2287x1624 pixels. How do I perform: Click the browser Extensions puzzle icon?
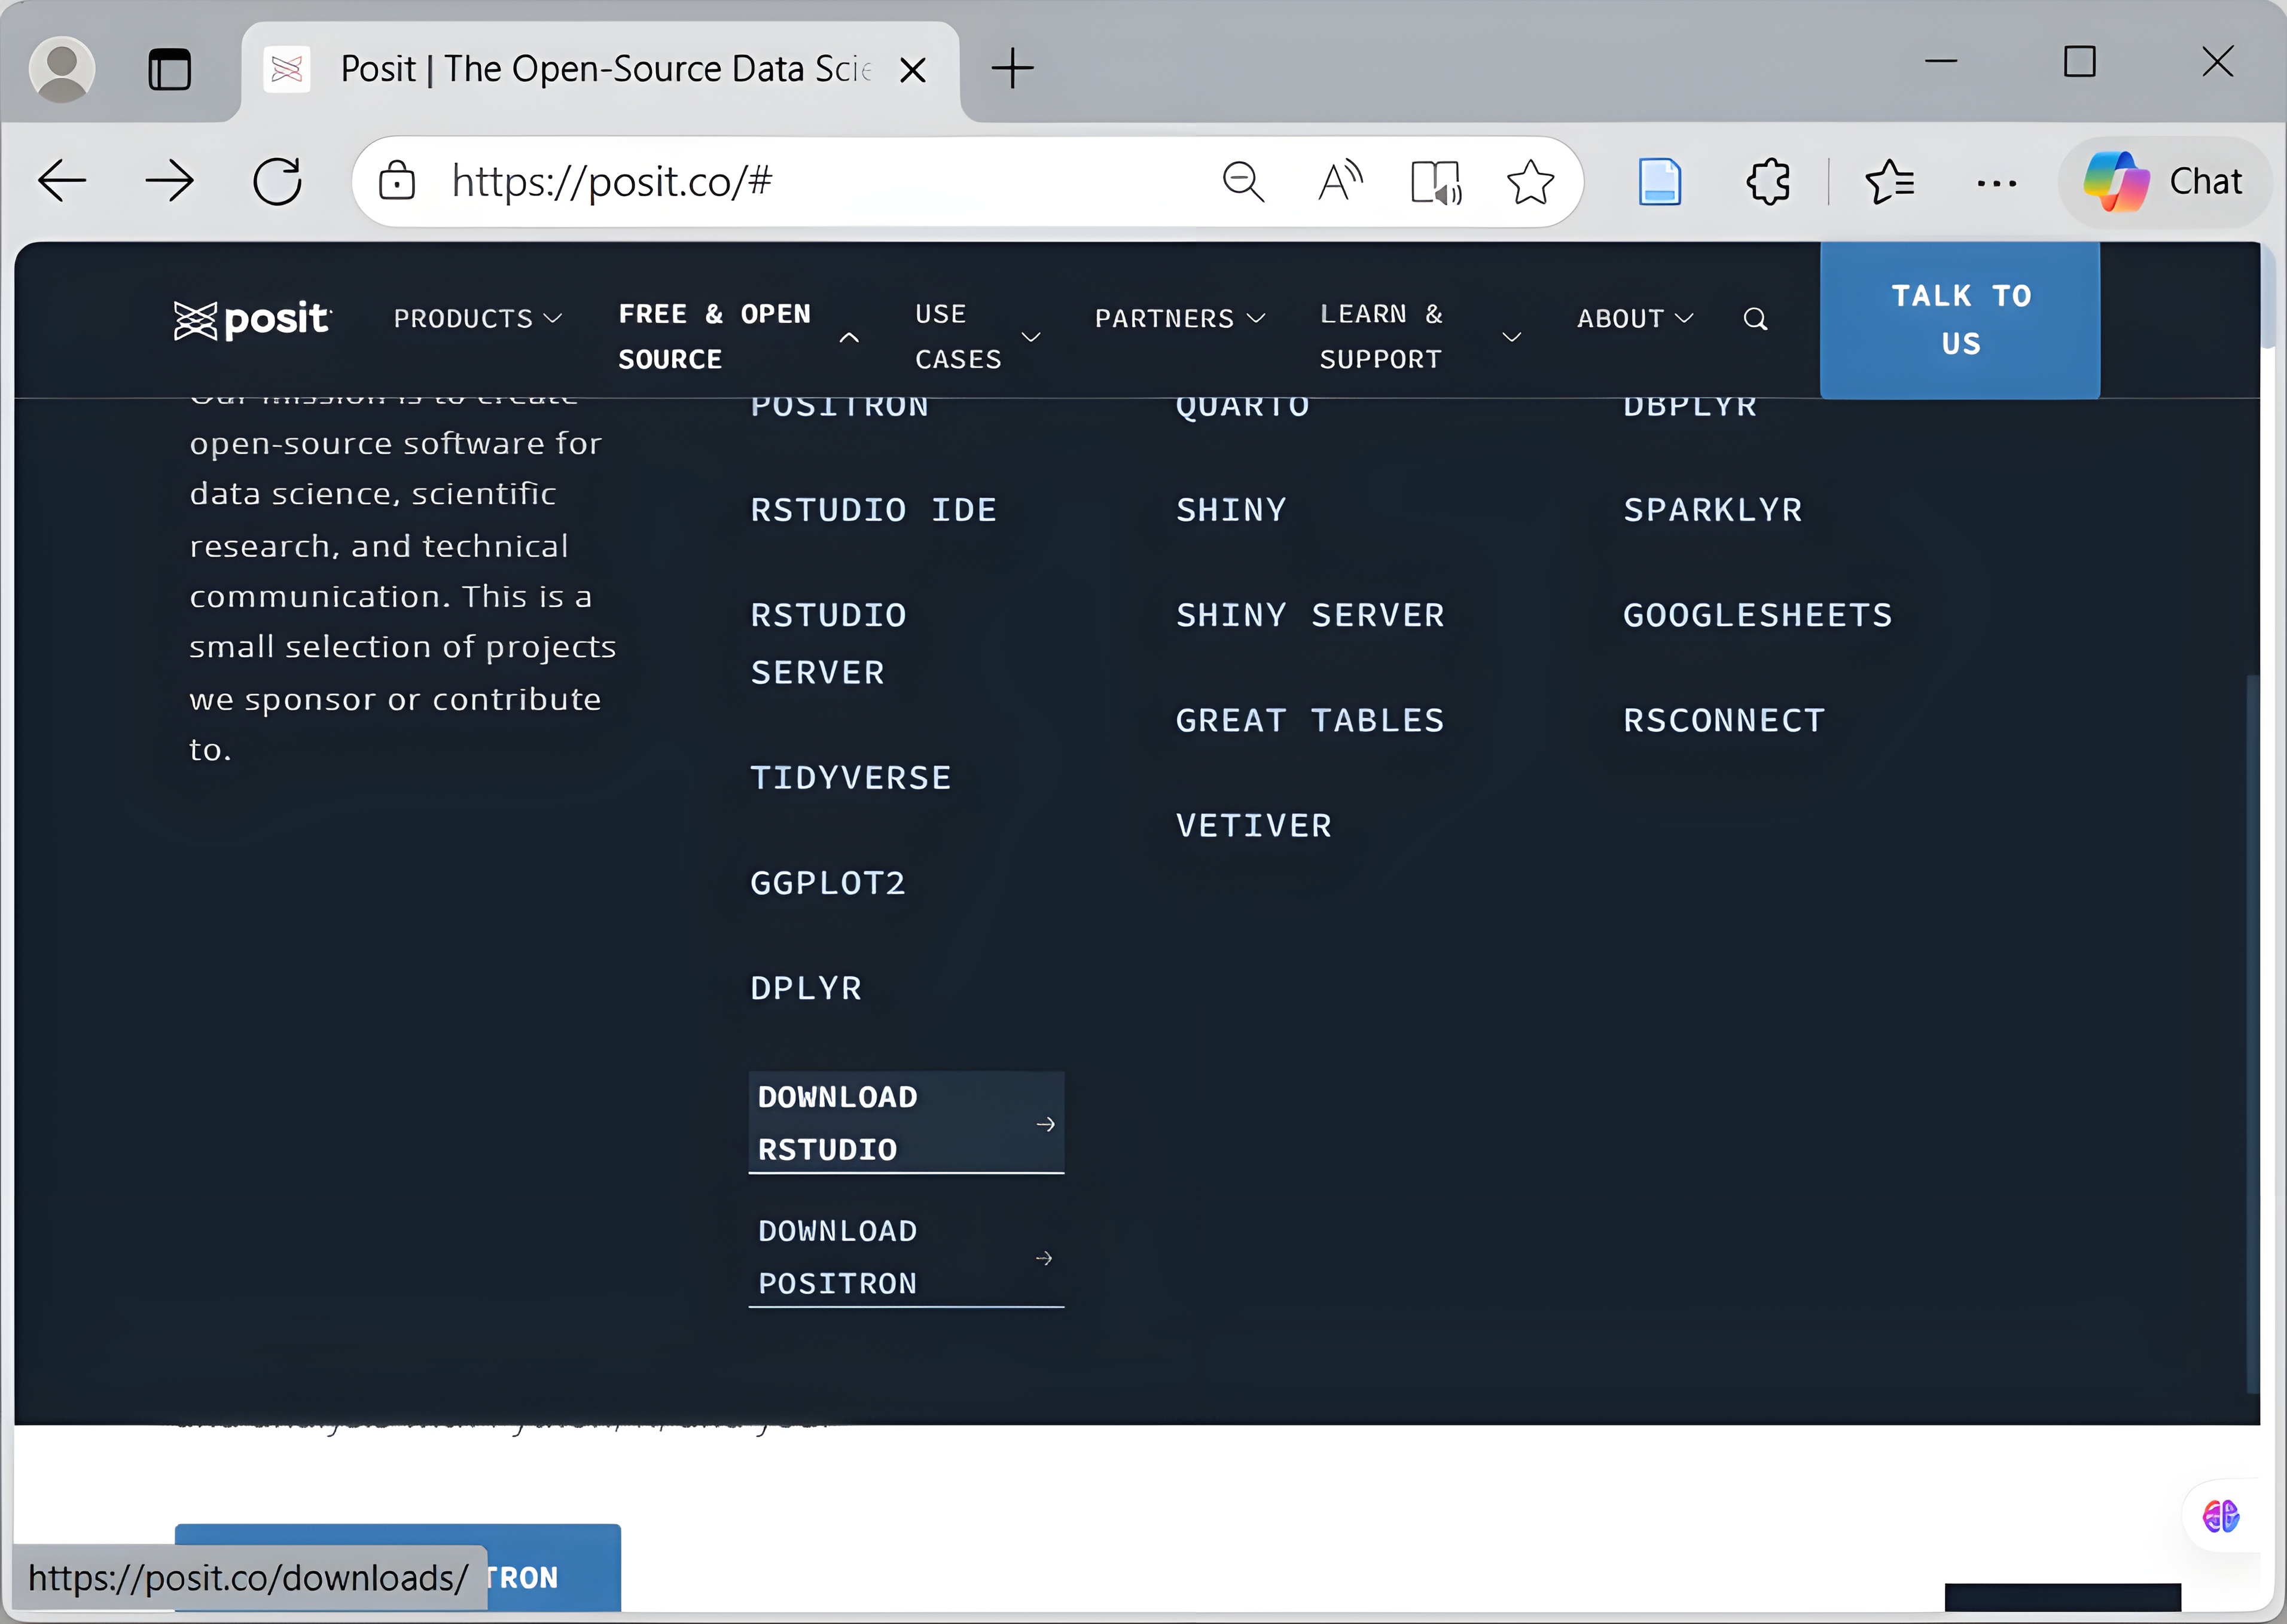point(1768,182)
